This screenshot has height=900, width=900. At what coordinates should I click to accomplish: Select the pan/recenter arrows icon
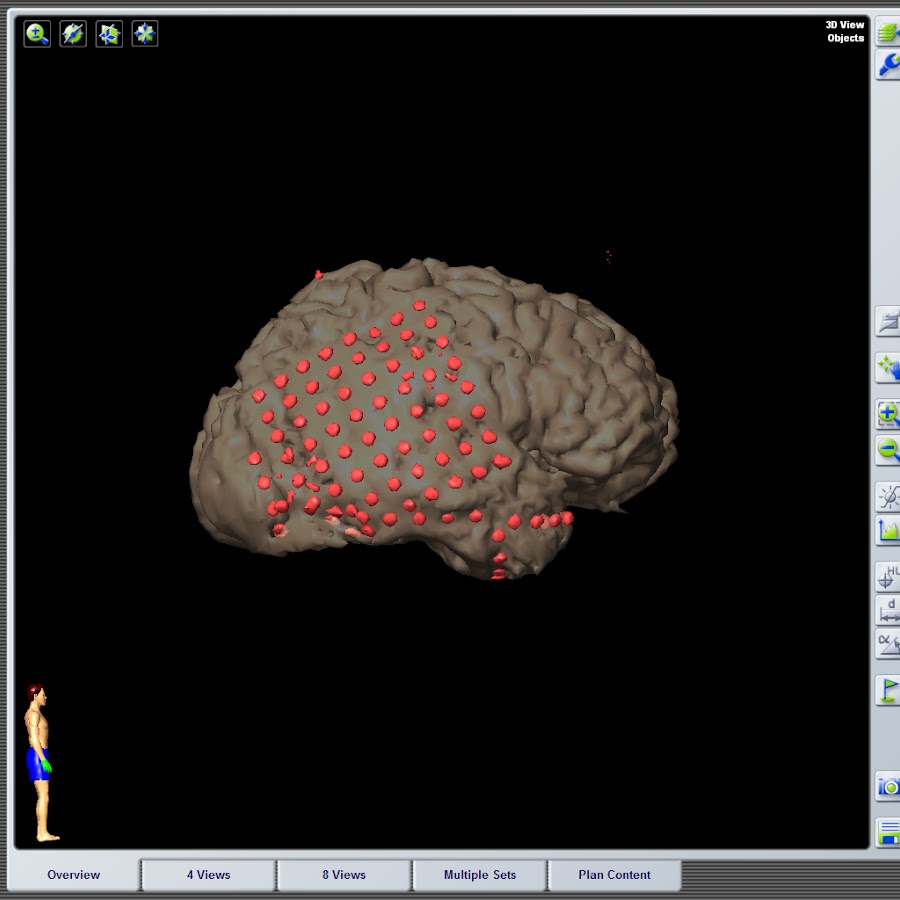145,34
